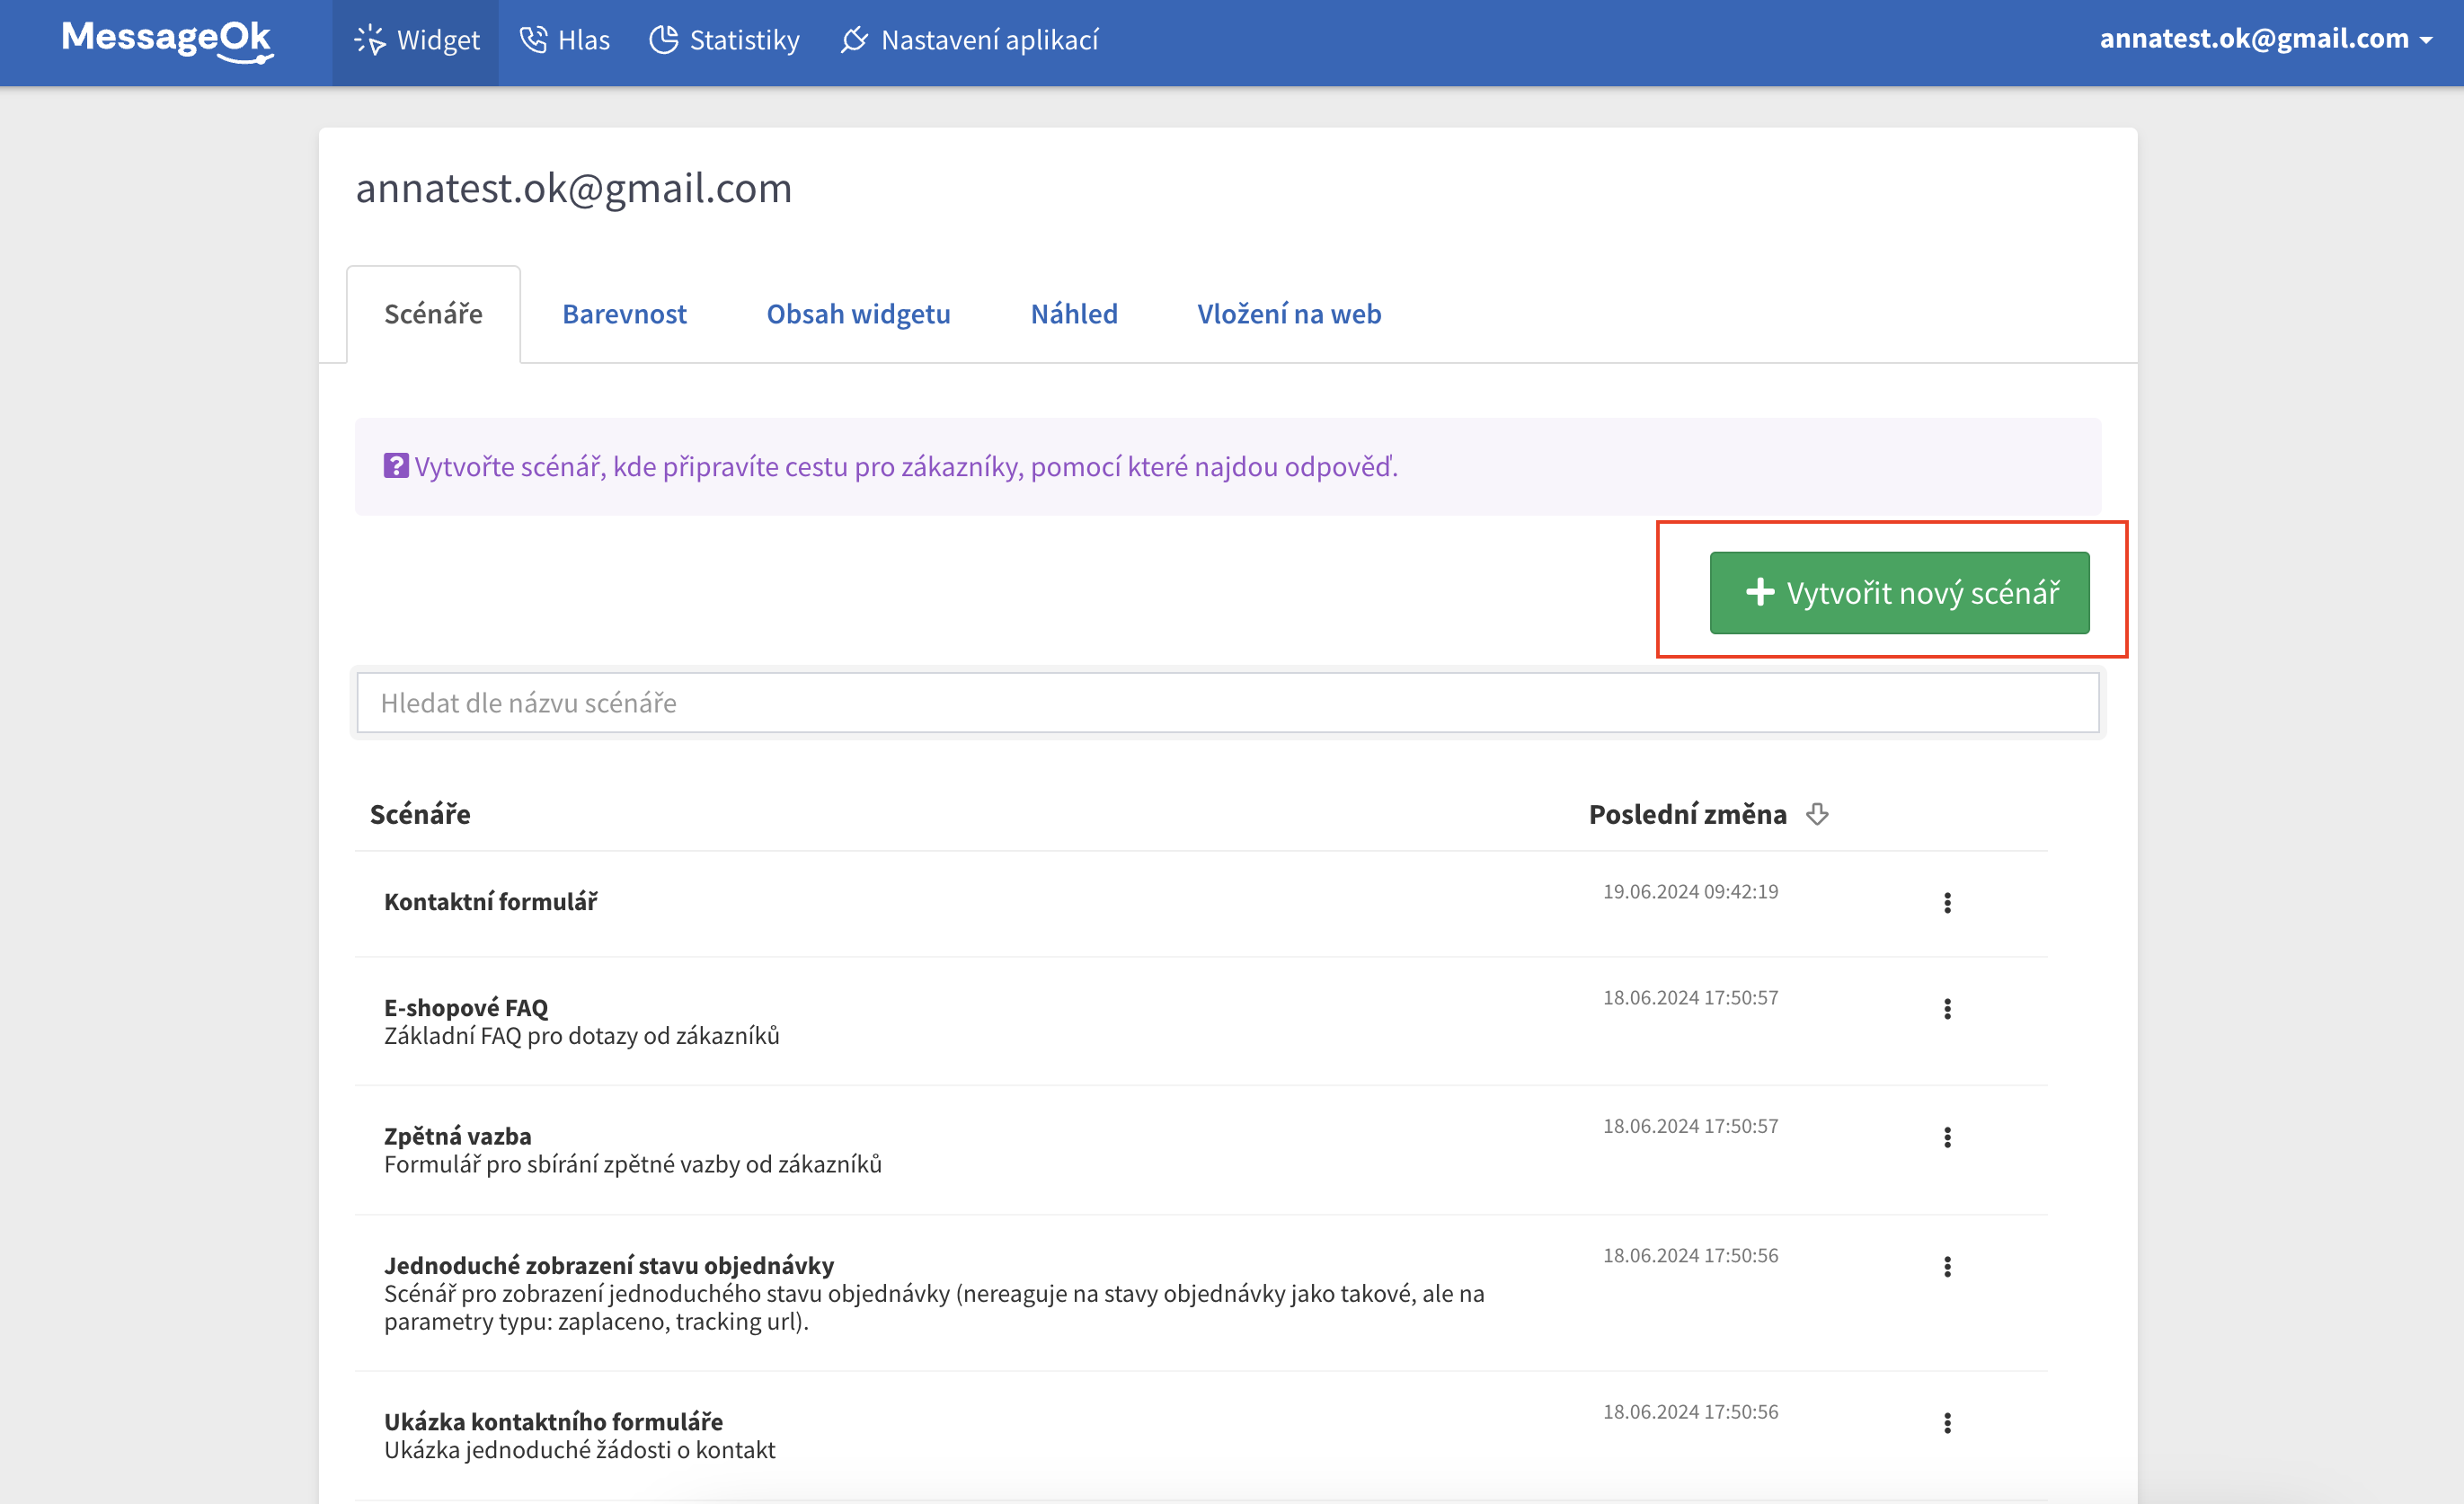Viewport: 2464px width, 1504px height.
Task: Go to Statistiky page
Action: pyautogui.click(x=725, y=40)
